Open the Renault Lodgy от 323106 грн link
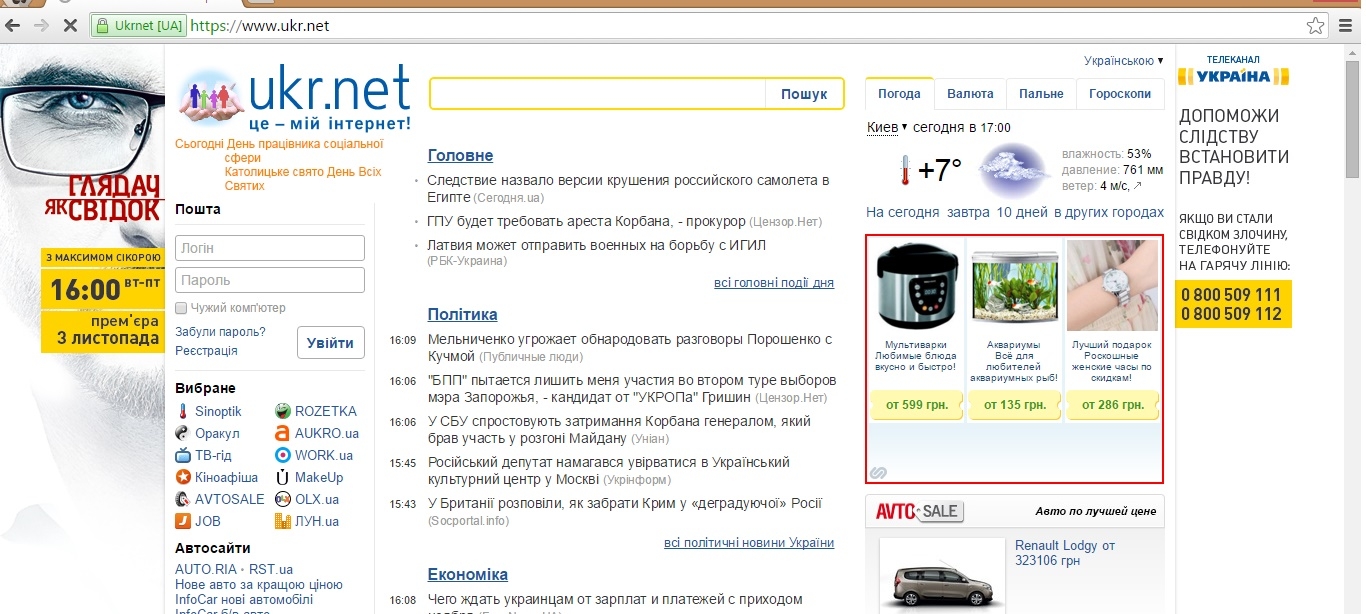This screenshot has height=614, width=1366. pos(1065,553)
